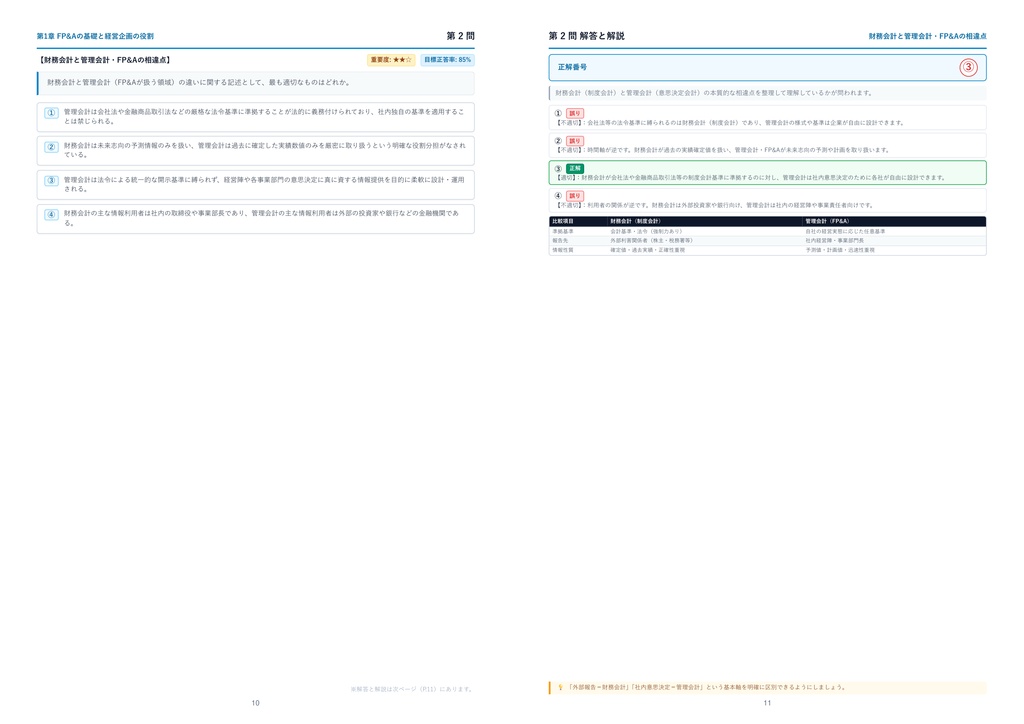Click the title 【財務会計と管理会計・FP&Aの相違点】
This screenshot has height=724, width=1024.
(104, 60)
